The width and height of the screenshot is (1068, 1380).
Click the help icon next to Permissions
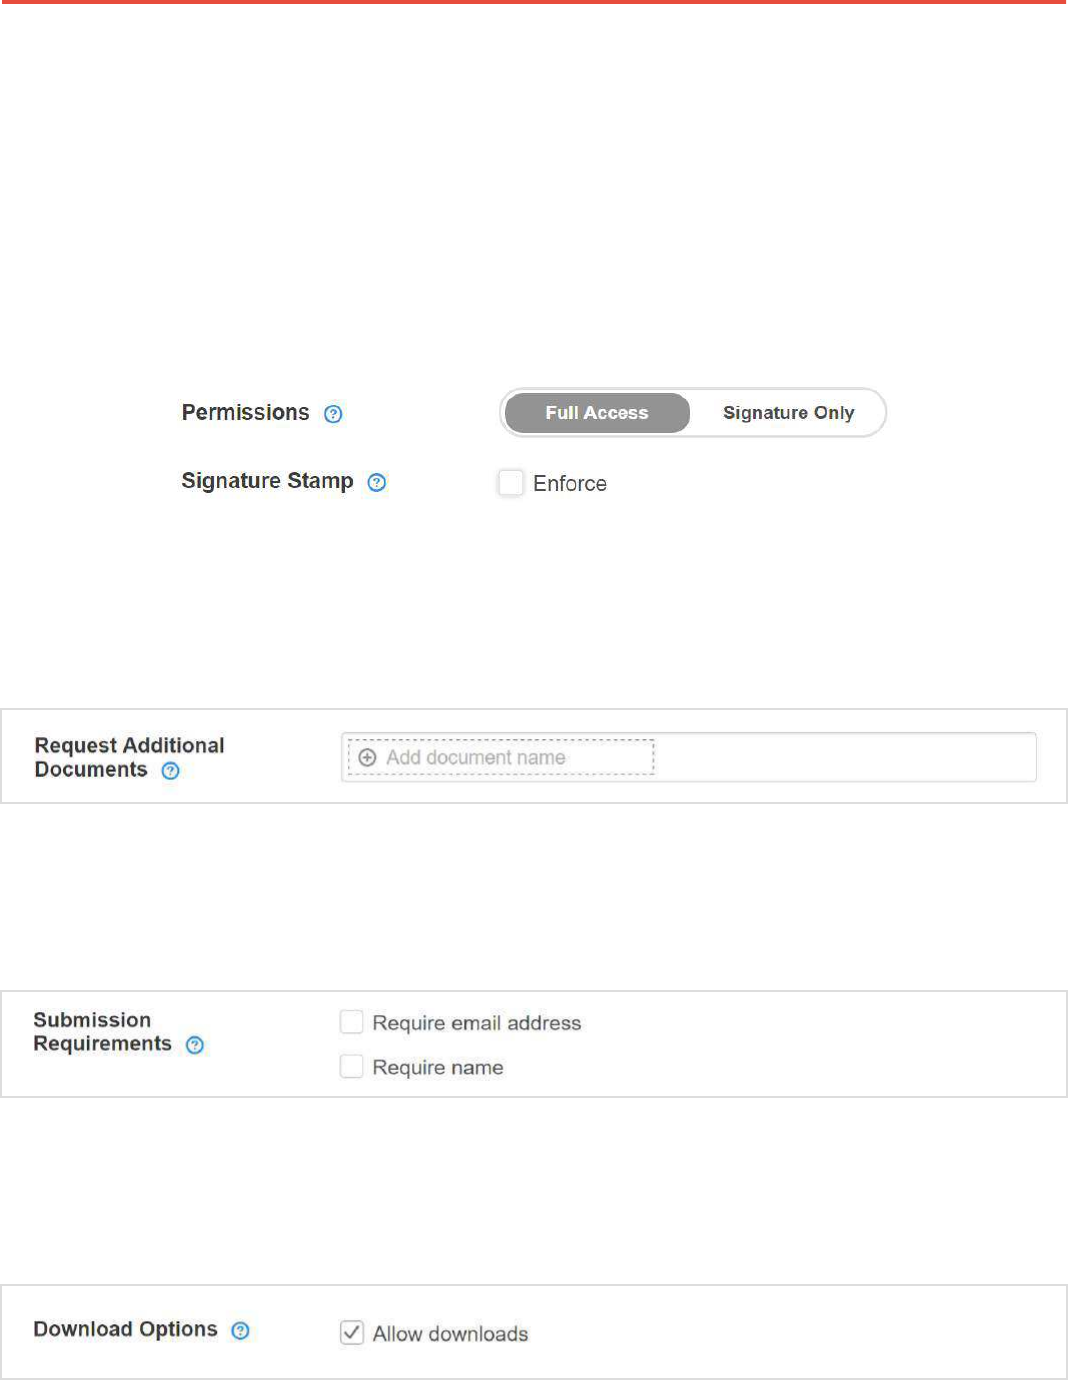[x=333, y=414]
